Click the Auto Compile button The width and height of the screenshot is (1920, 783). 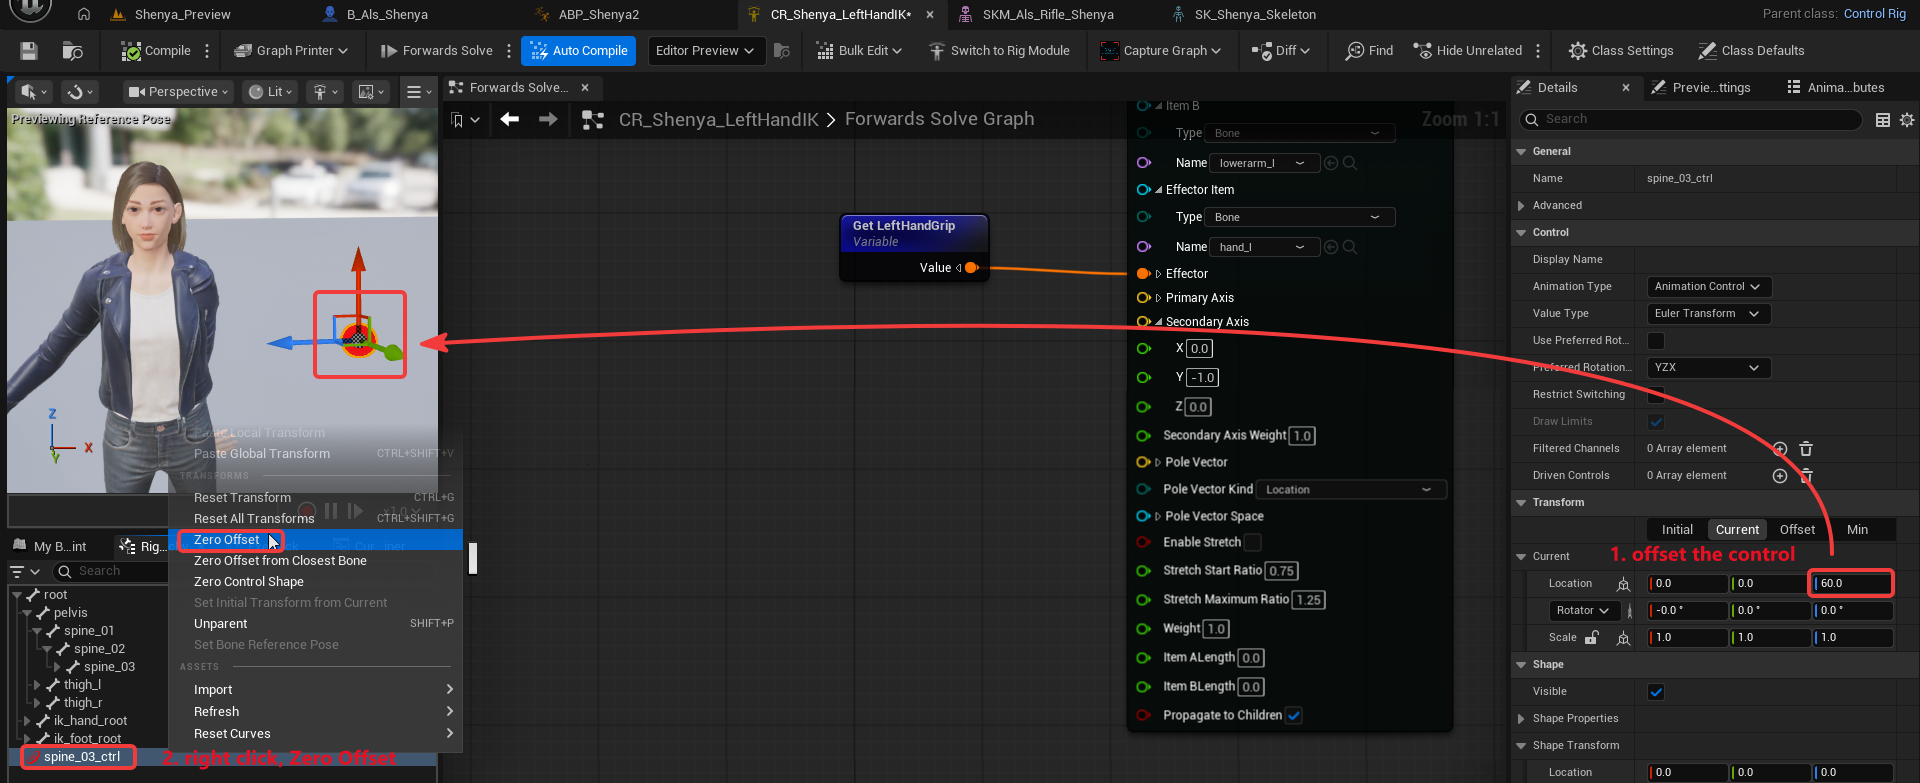(578, 51)
